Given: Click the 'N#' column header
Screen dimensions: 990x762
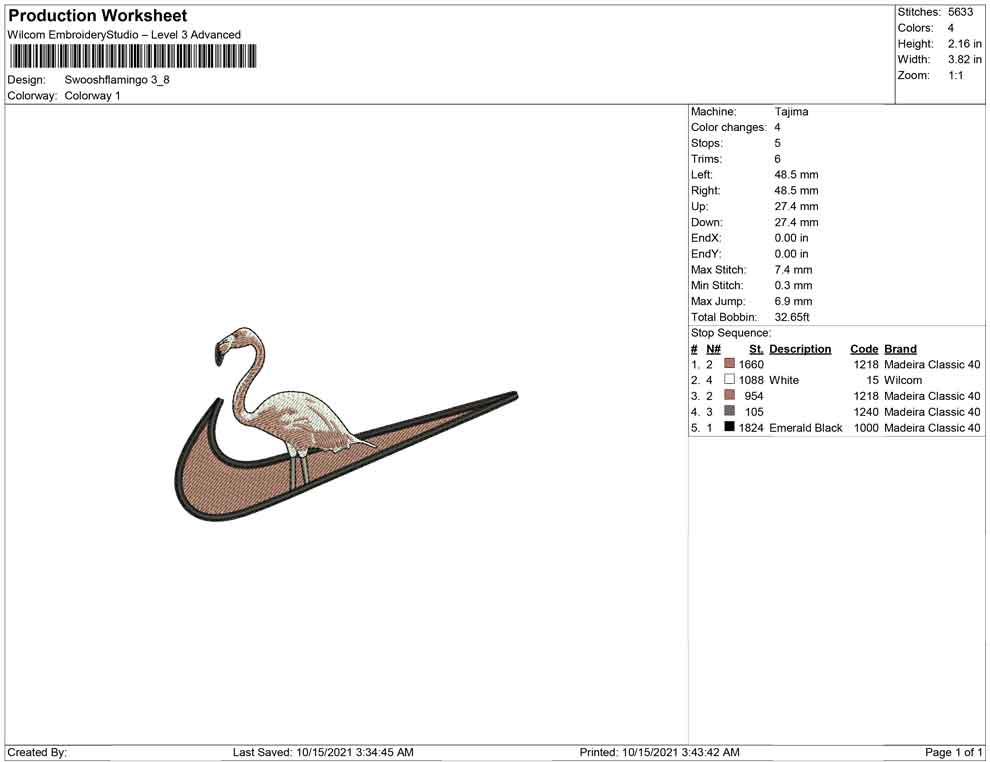Looking at the screenshot, I should pyautogui.click(x=713, y=349).
